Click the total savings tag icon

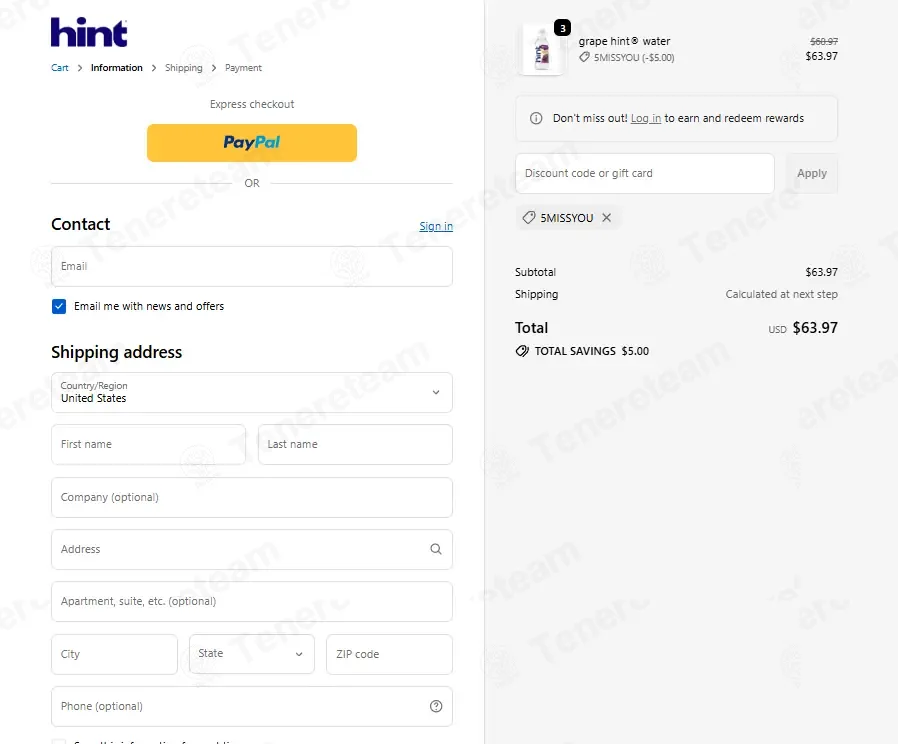click(x=522, y=351)
